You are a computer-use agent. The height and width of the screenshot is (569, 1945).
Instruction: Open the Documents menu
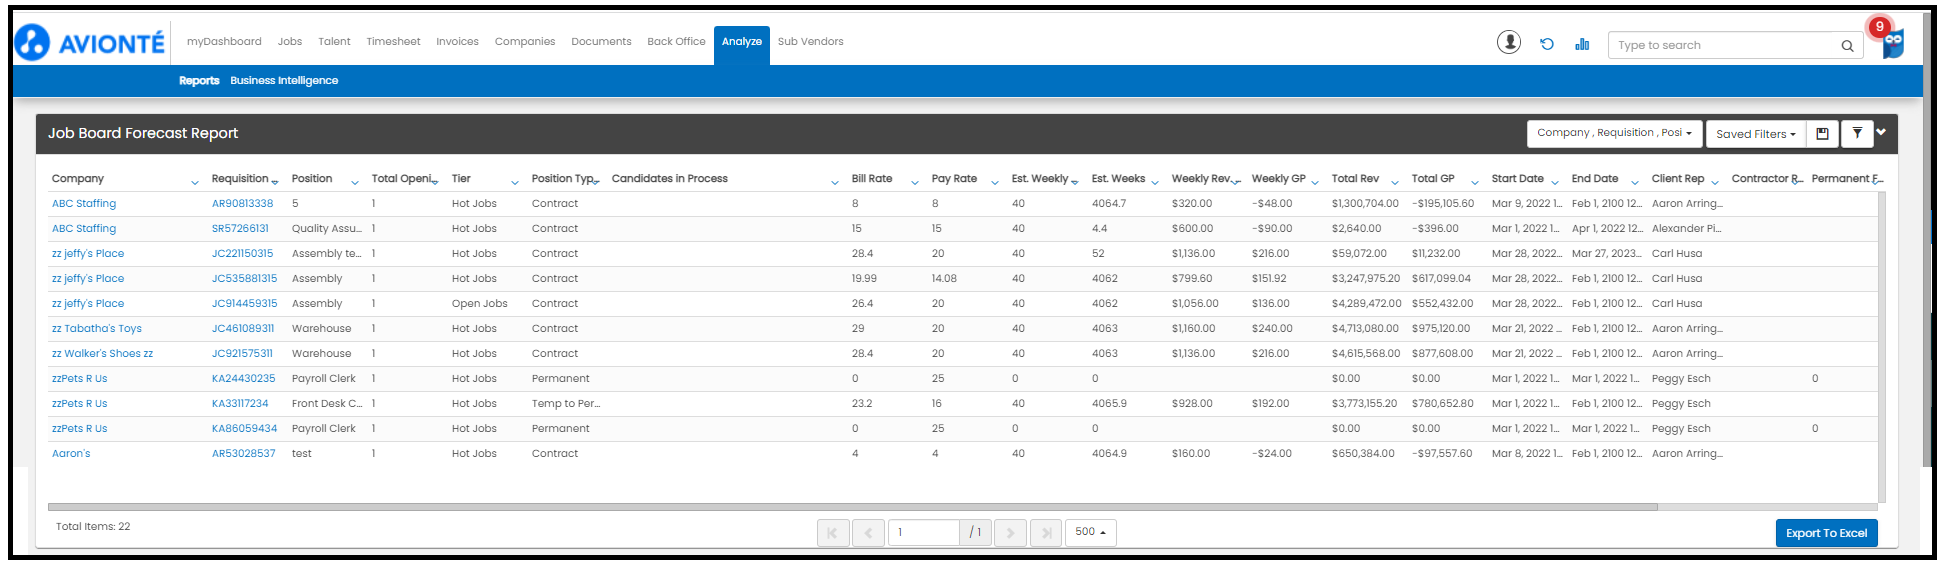pos(601,42)
